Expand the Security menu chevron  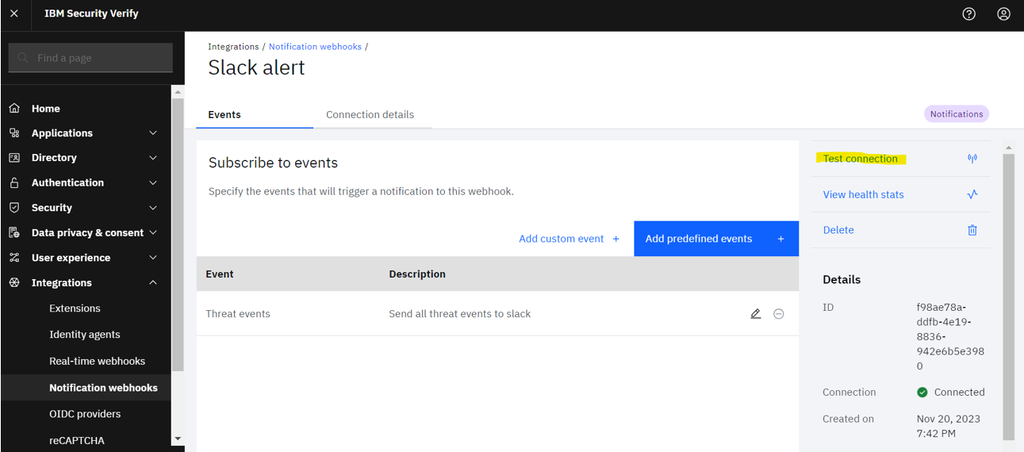[153, 208]
